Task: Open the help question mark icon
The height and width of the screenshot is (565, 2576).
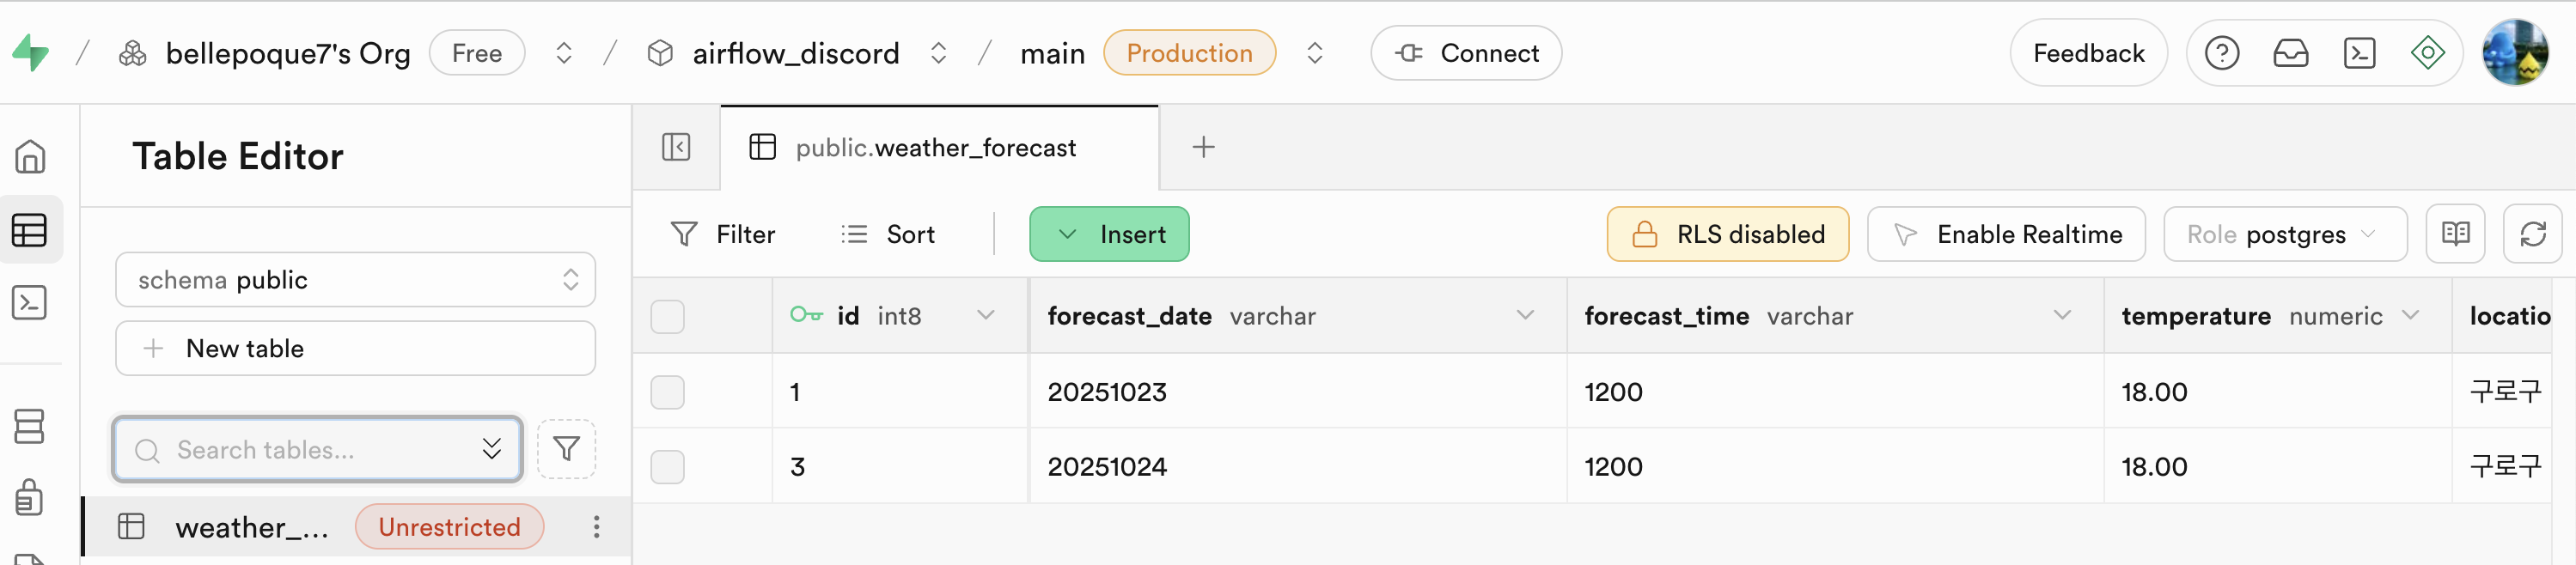Action: pos(2221,53)
